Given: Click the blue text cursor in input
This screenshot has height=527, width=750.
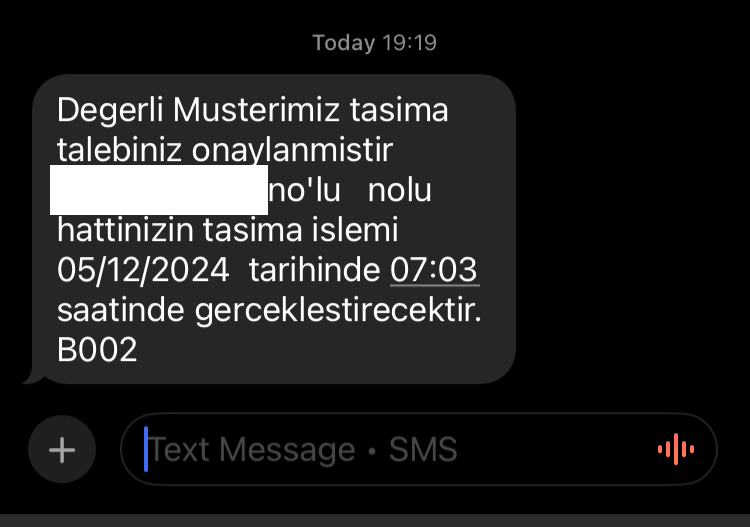Looking at the screenshot, I should pyautogui.click(x=146, y=449).
